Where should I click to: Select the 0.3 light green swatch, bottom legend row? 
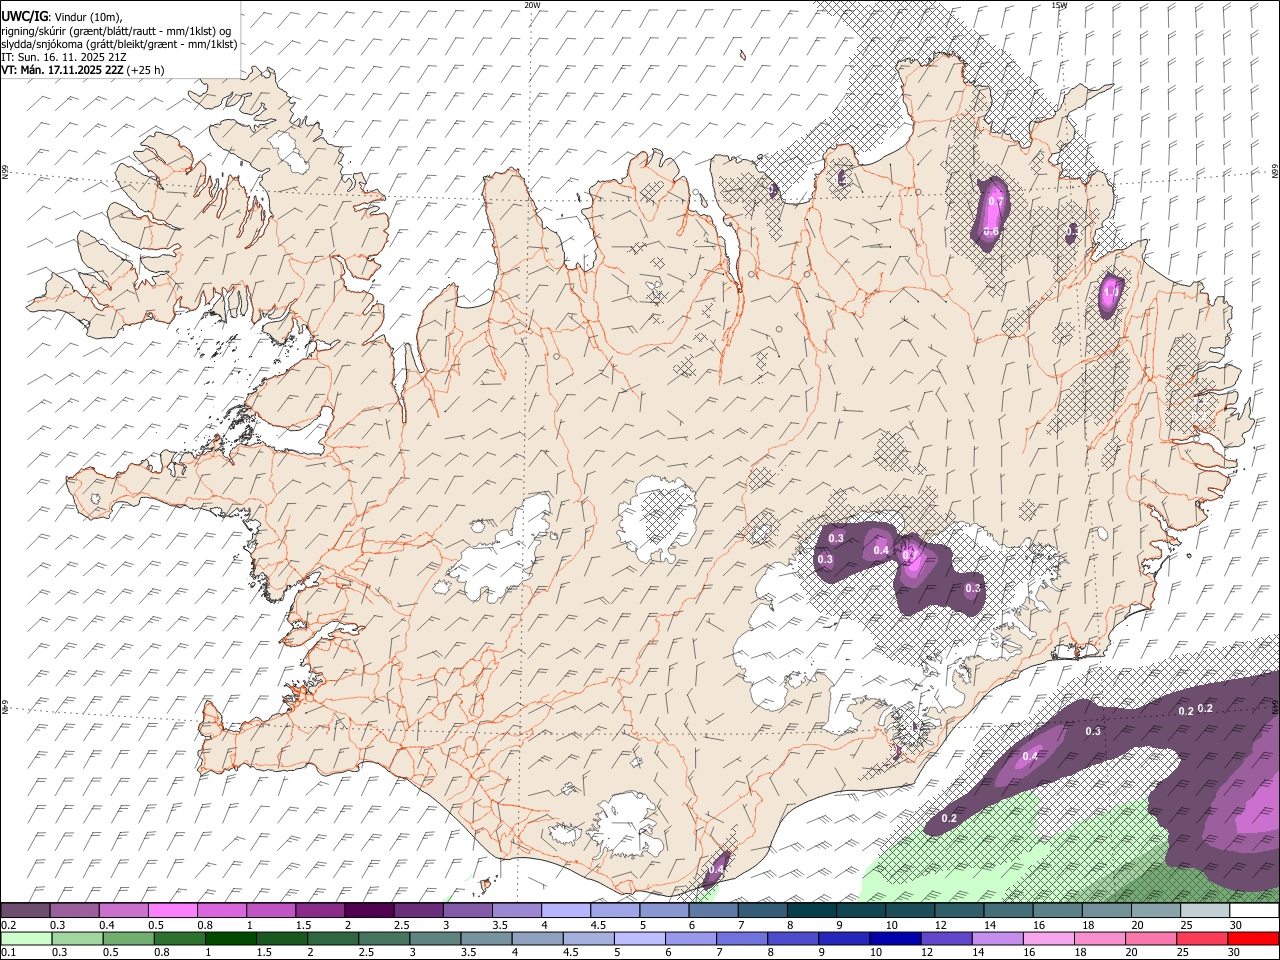(x=77, y=938)
